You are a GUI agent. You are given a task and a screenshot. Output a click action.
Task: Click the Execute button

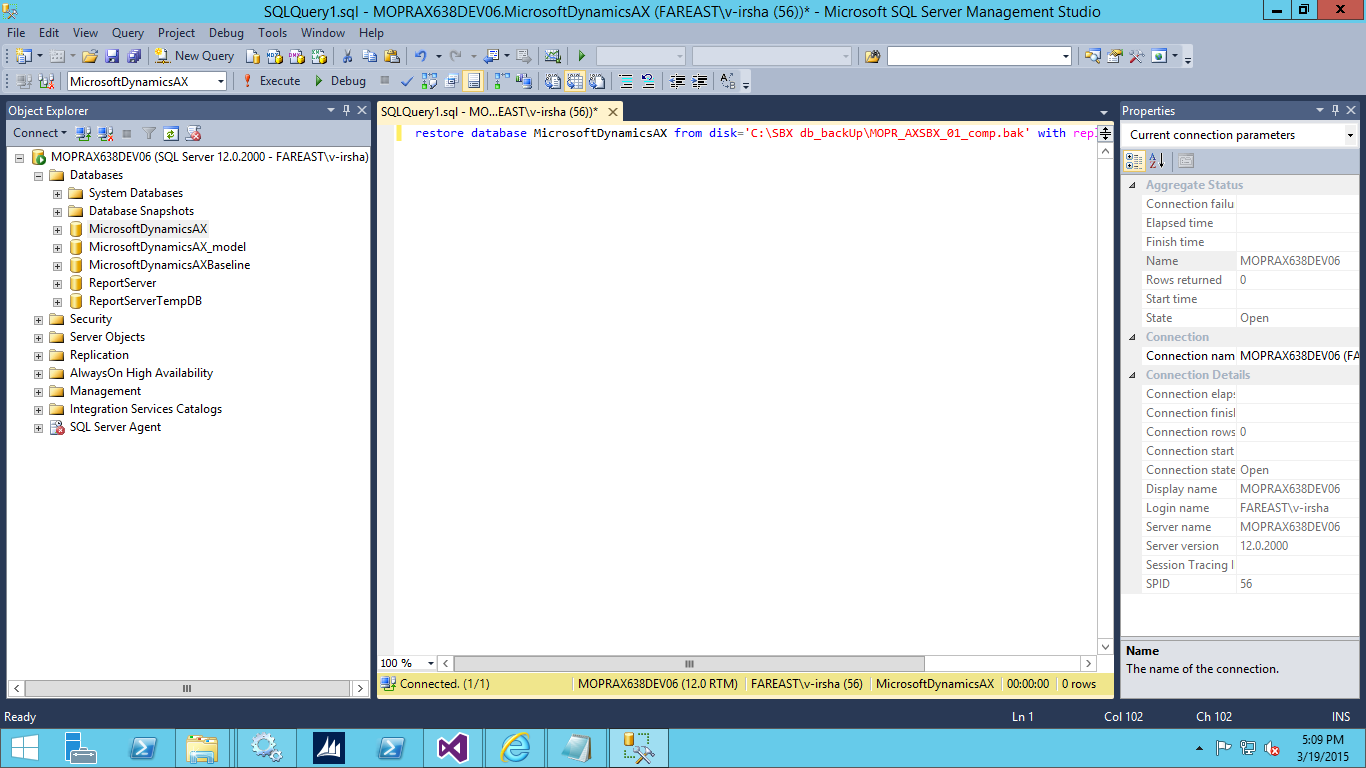(x=271, y=81)
